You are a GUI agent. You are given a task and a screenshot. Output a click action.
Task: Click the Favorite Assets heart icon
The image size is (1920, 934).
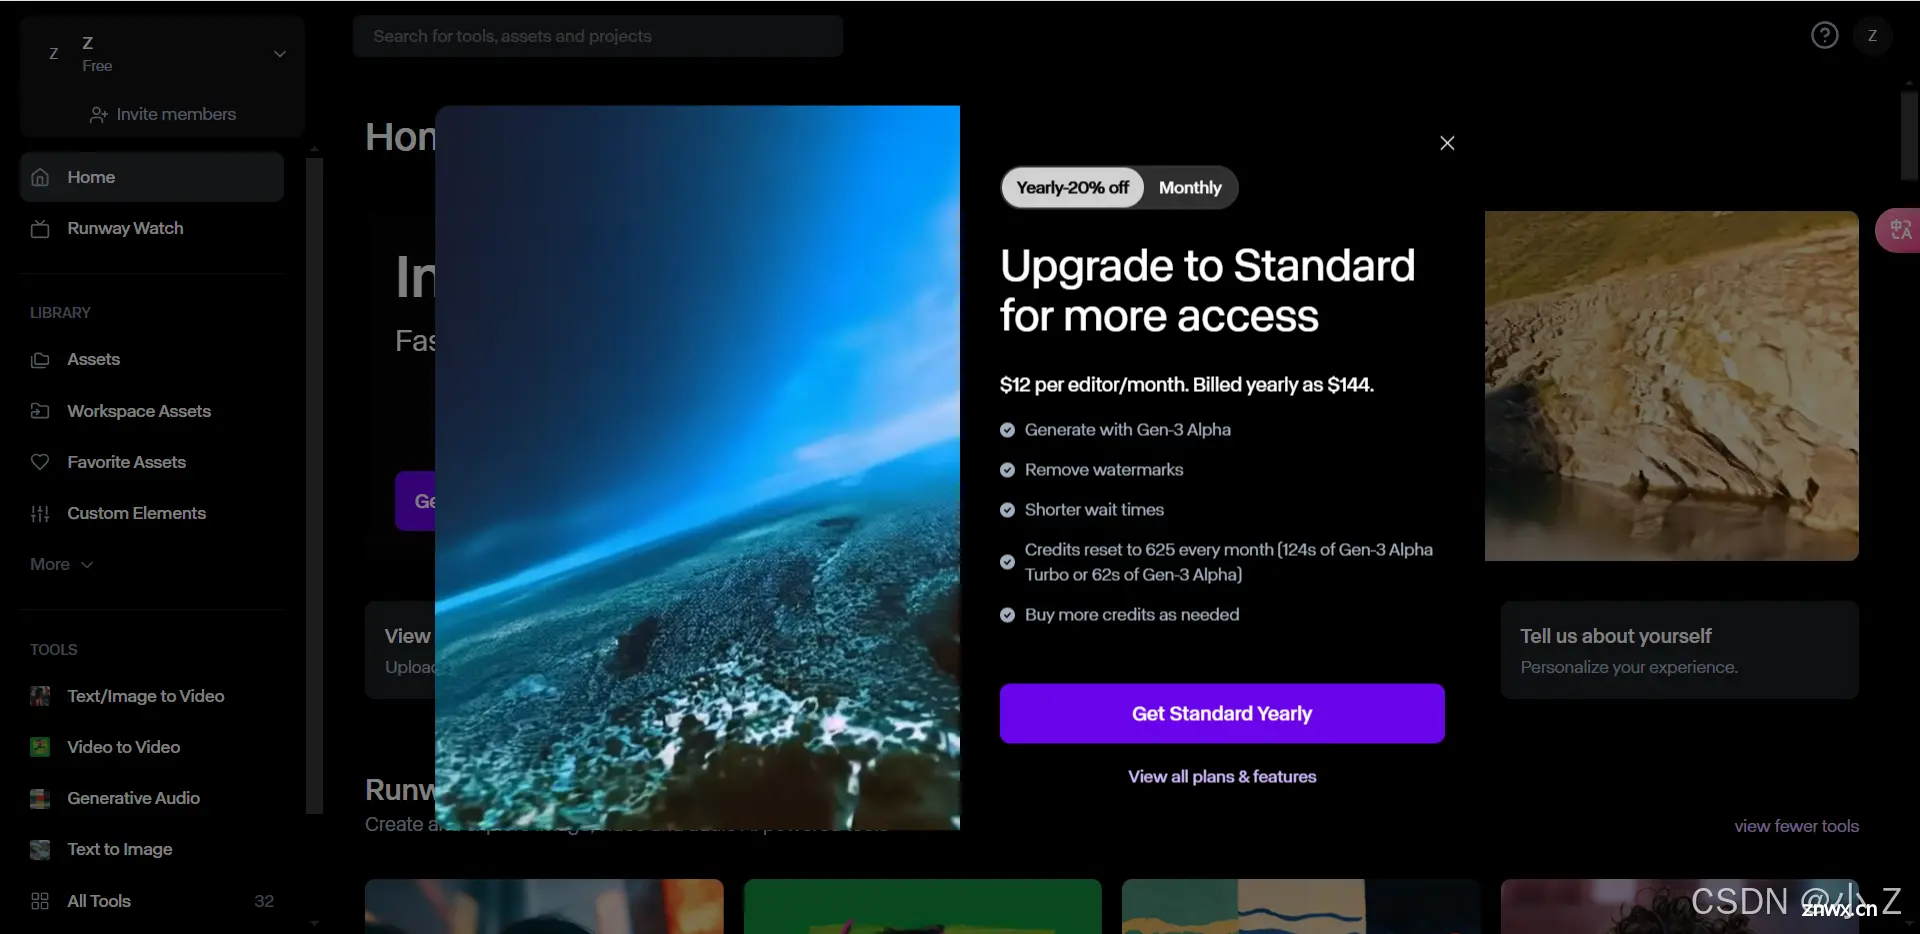coord(40,462)
